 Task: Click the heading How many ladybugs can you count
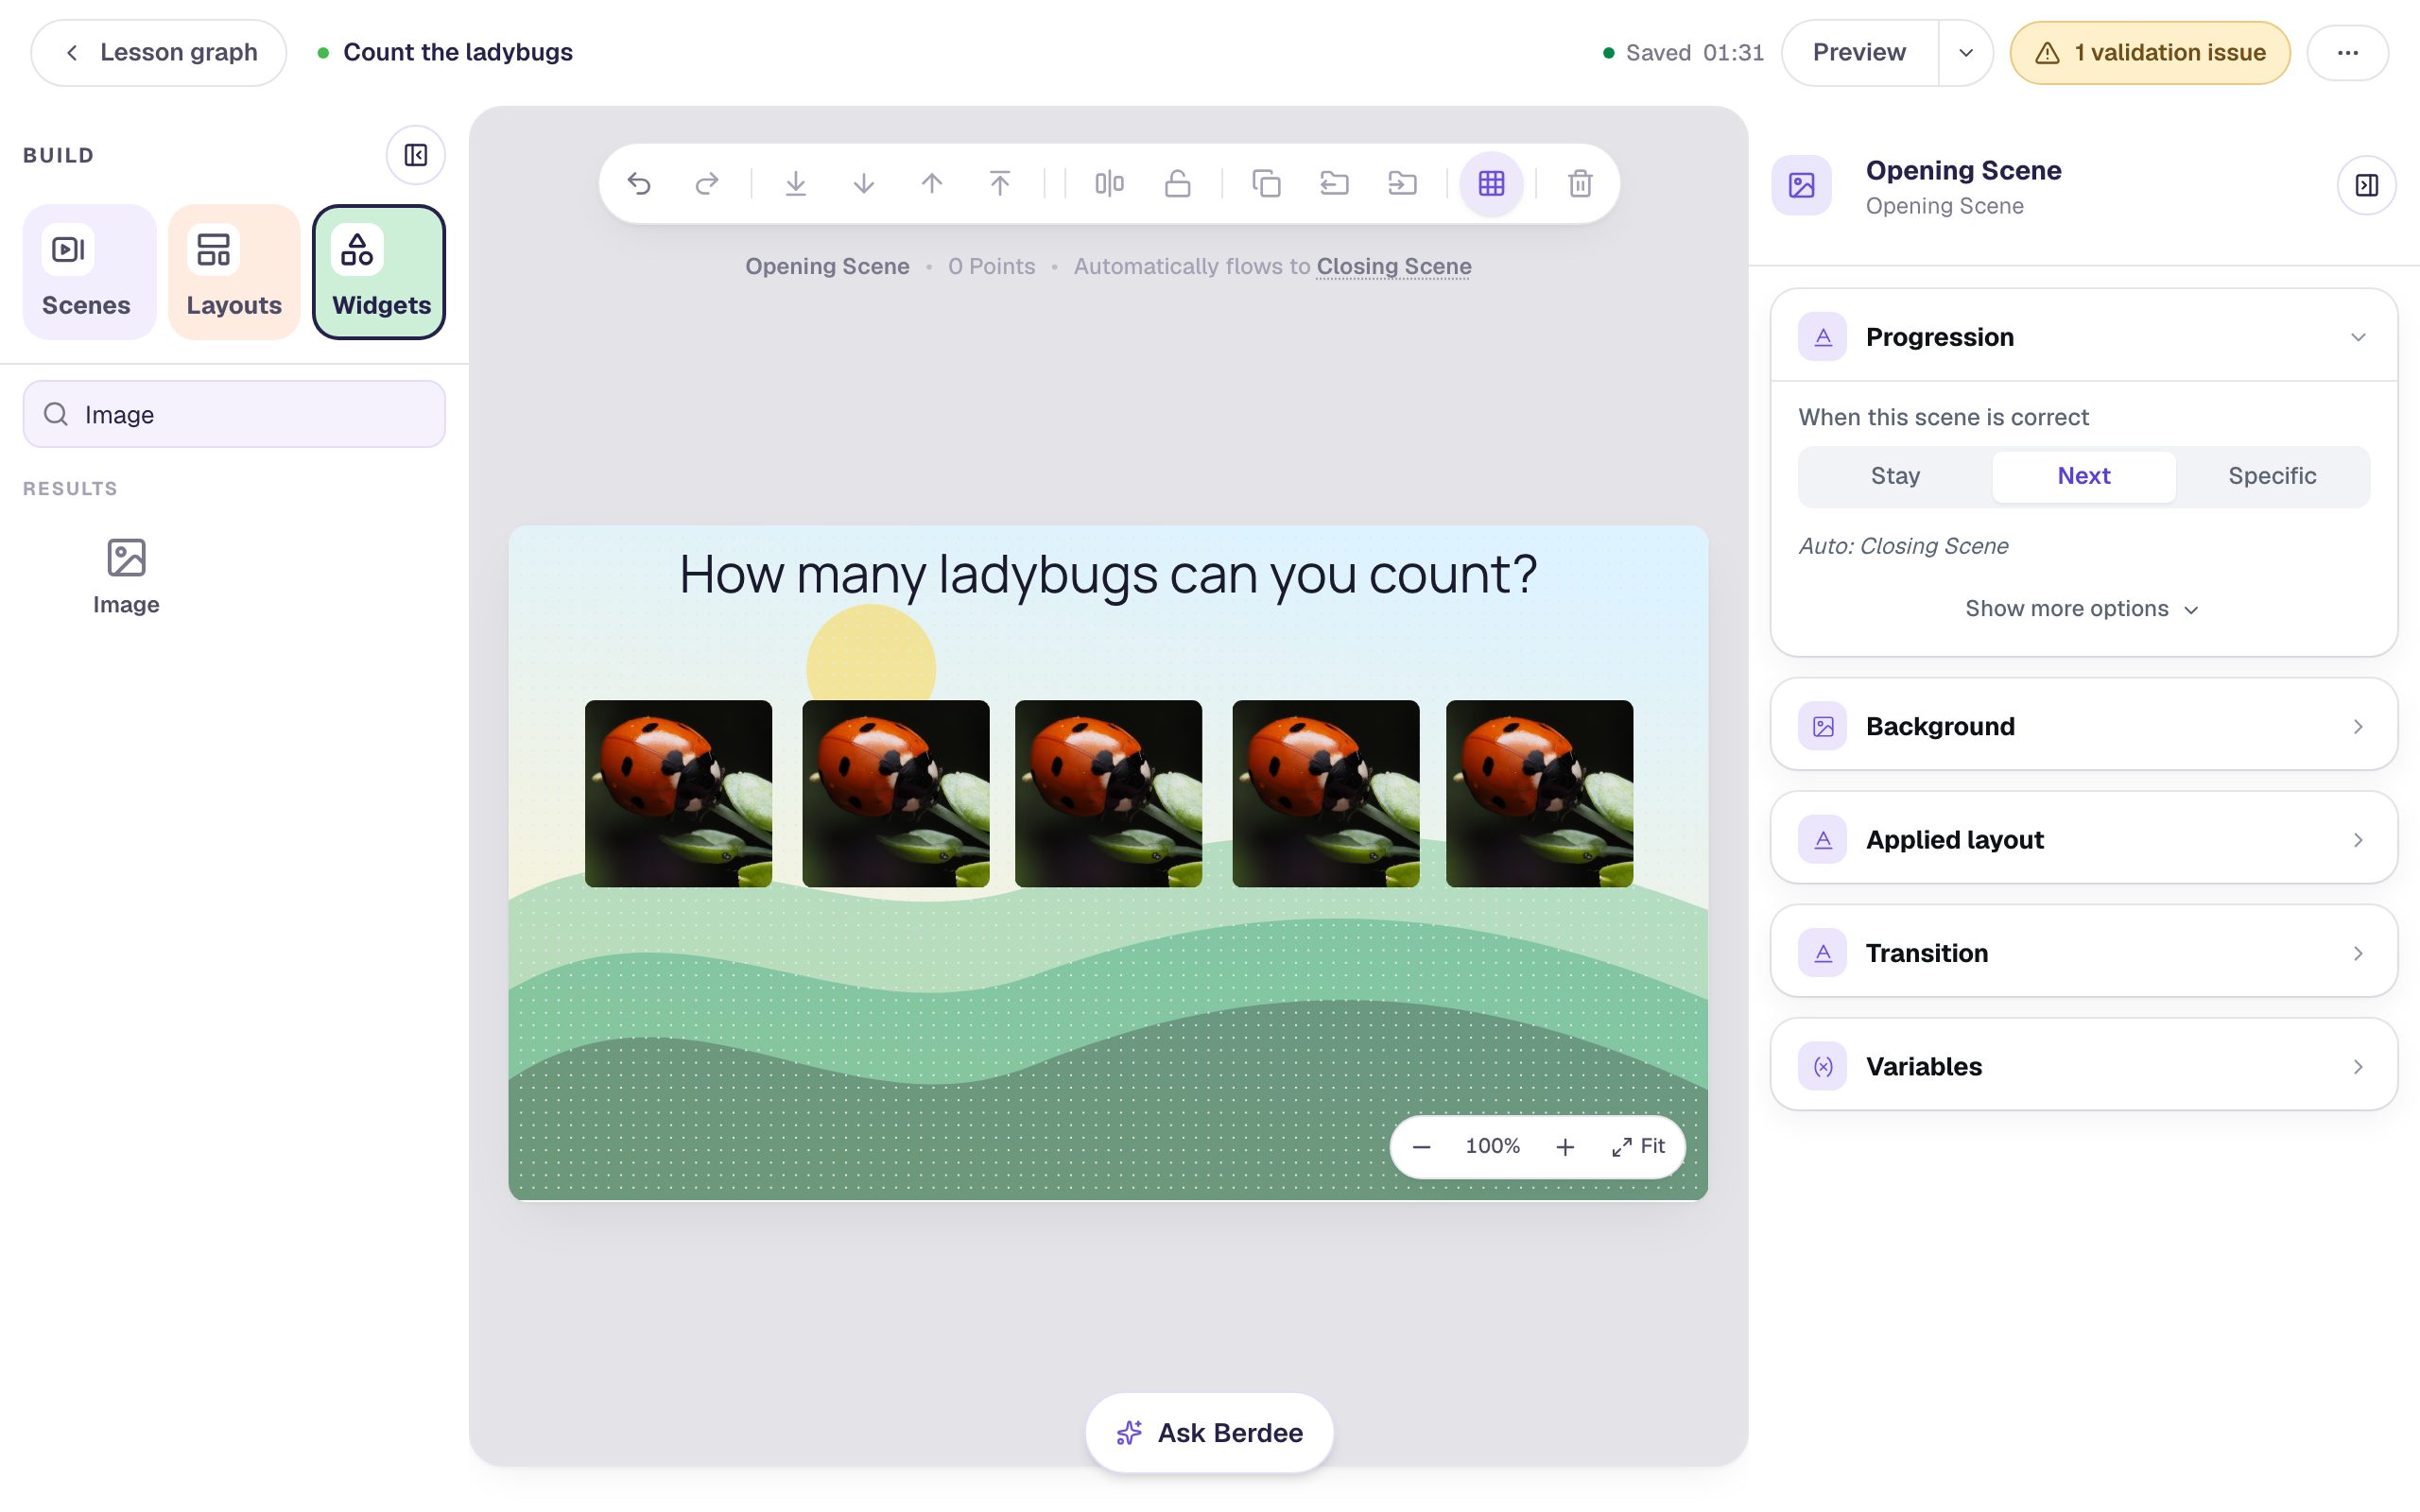(x=1108, y=575)
